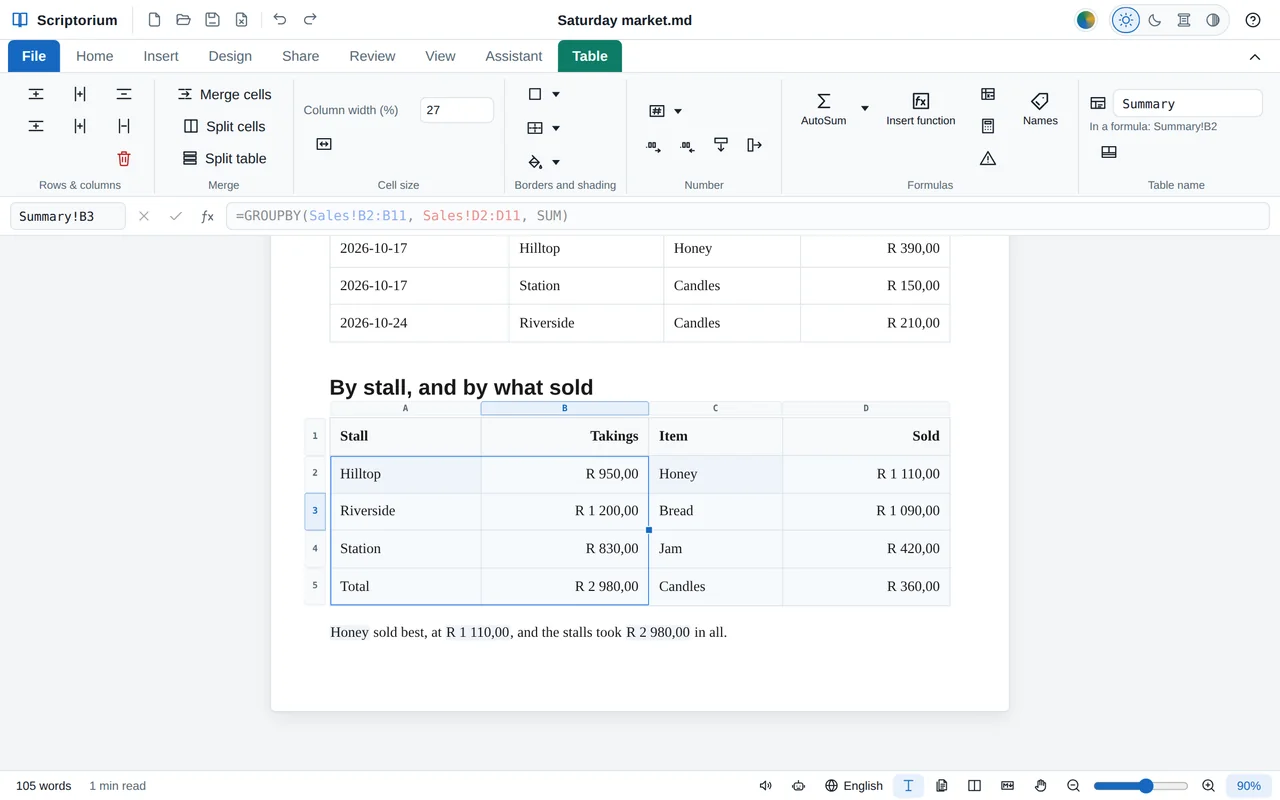Expand the AutoSum dropdown arrow
The width and height of the screenshot is (1280, 800).
point(865,109)
